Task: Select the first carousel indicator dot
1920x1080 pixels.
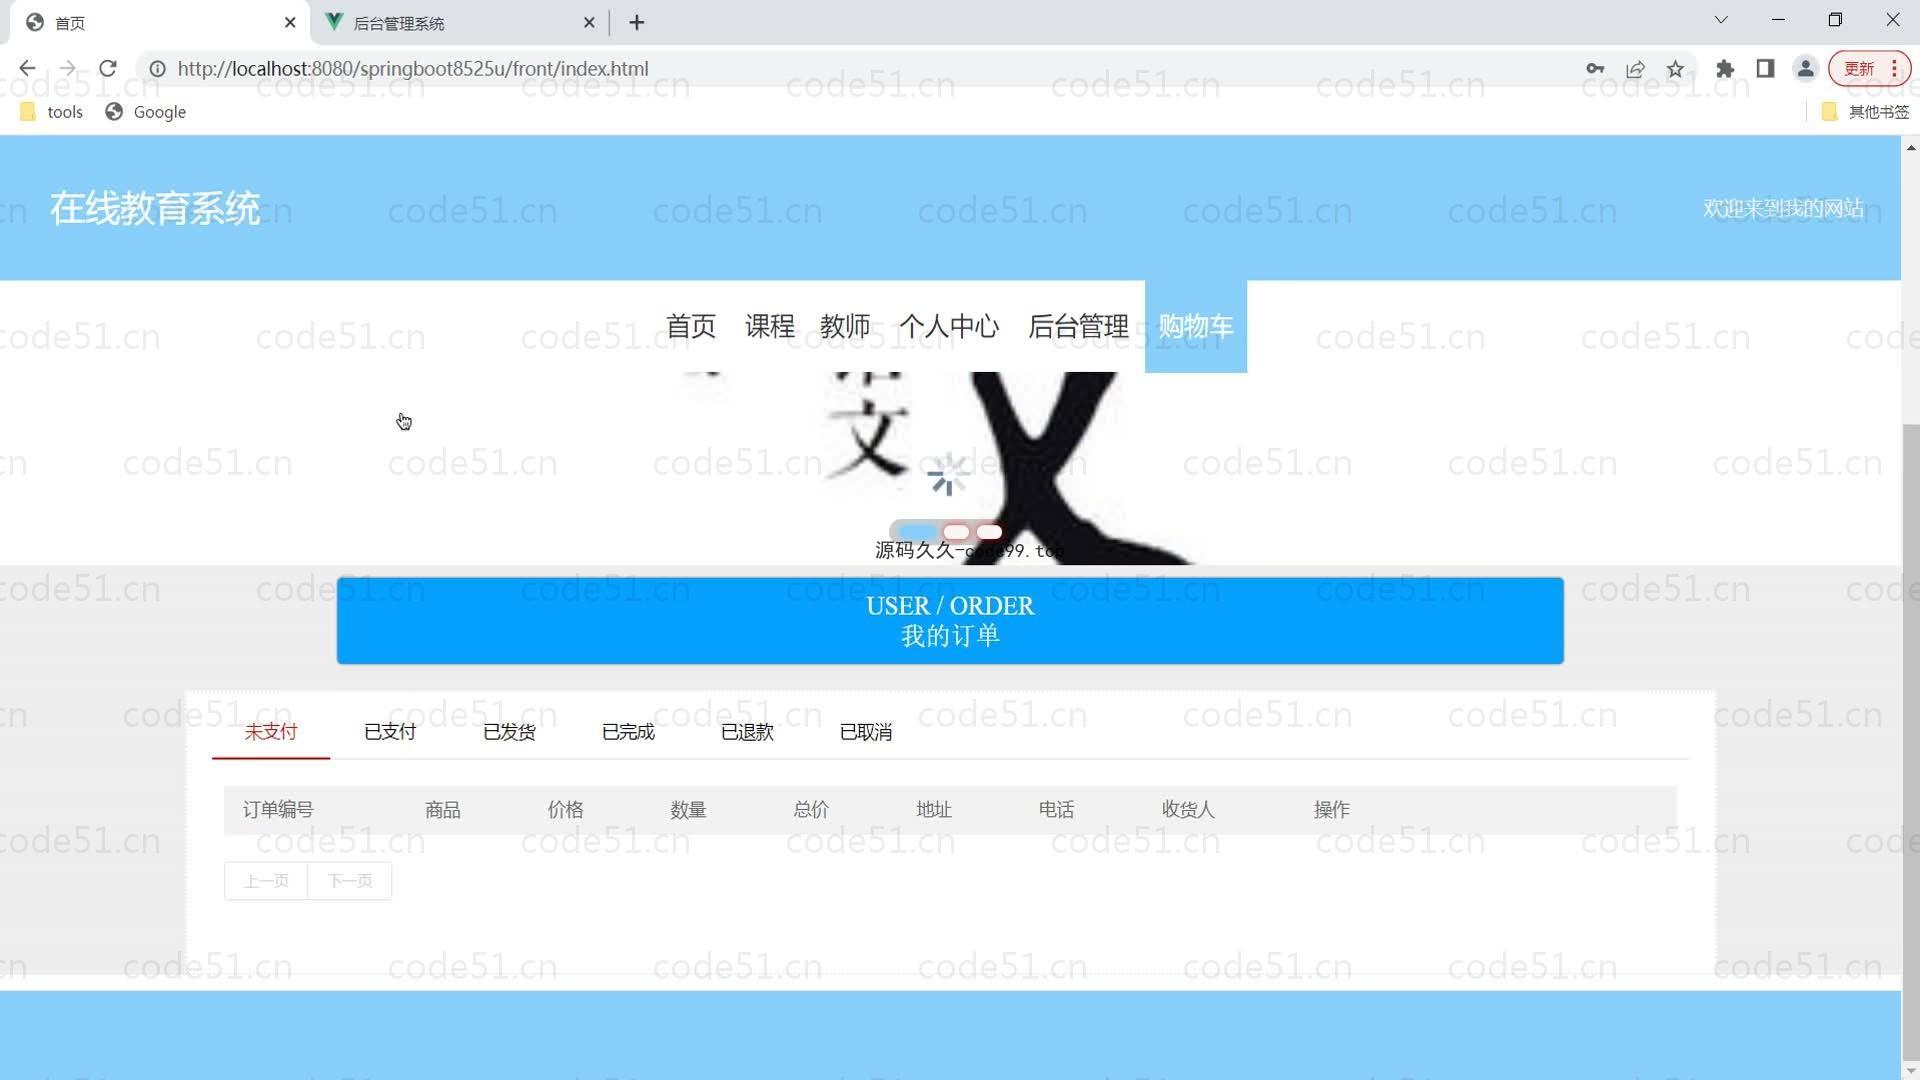Action: 917,532
